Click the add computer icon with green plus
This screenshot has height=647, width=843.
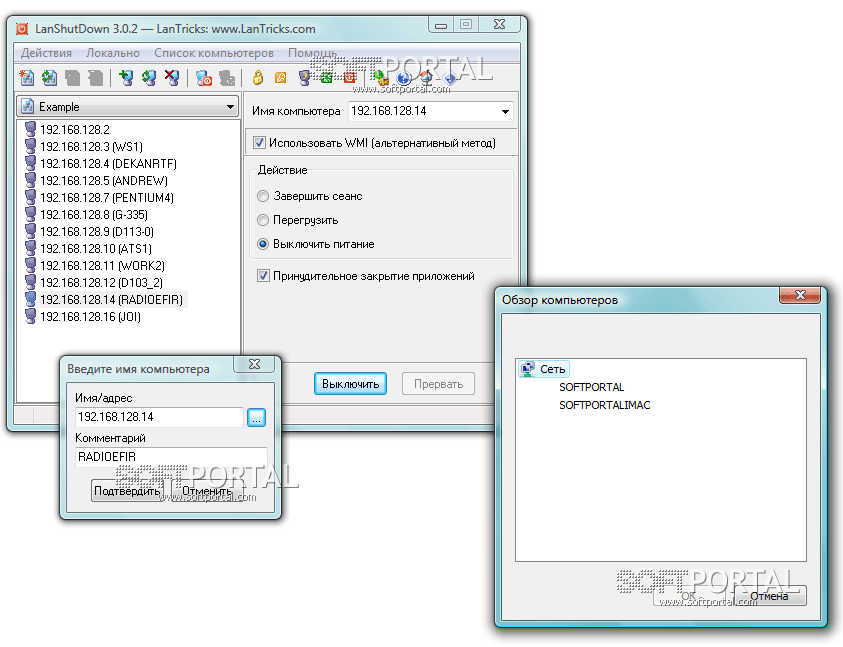126,78
